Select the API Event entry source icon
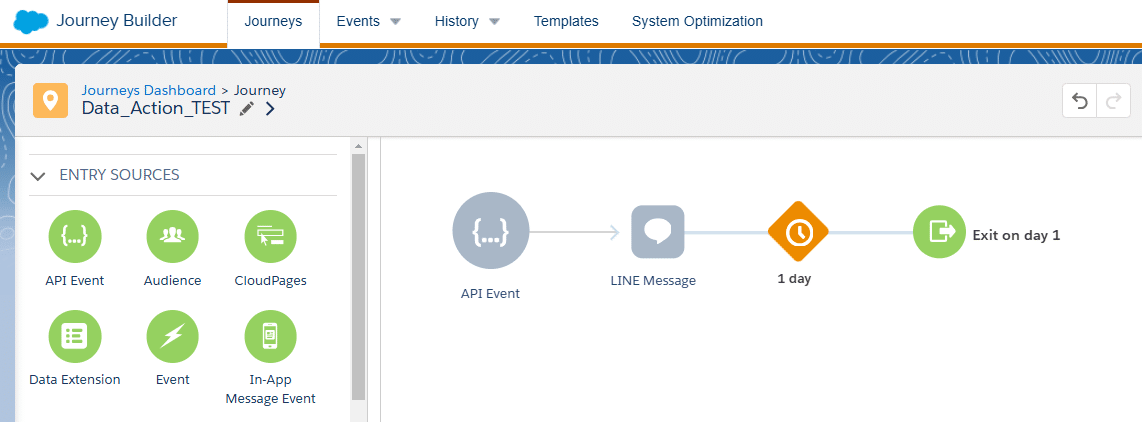 click(75, 236)
